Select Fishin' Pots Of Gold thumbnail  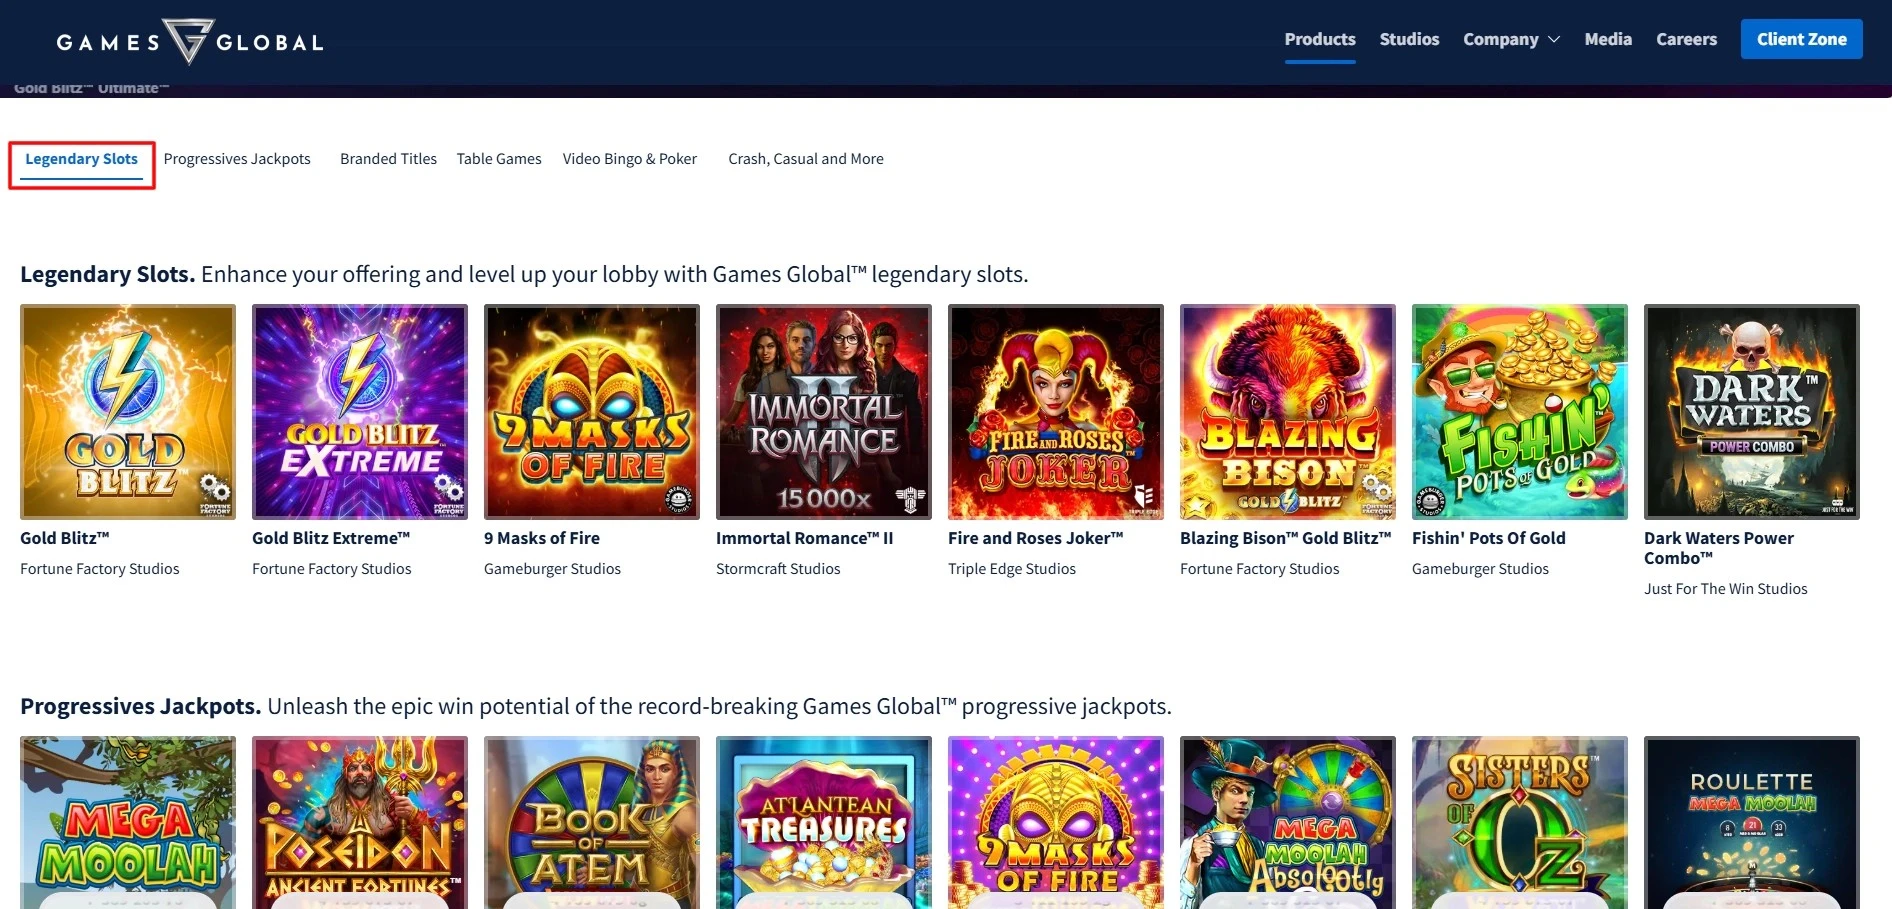(1520, 412)
